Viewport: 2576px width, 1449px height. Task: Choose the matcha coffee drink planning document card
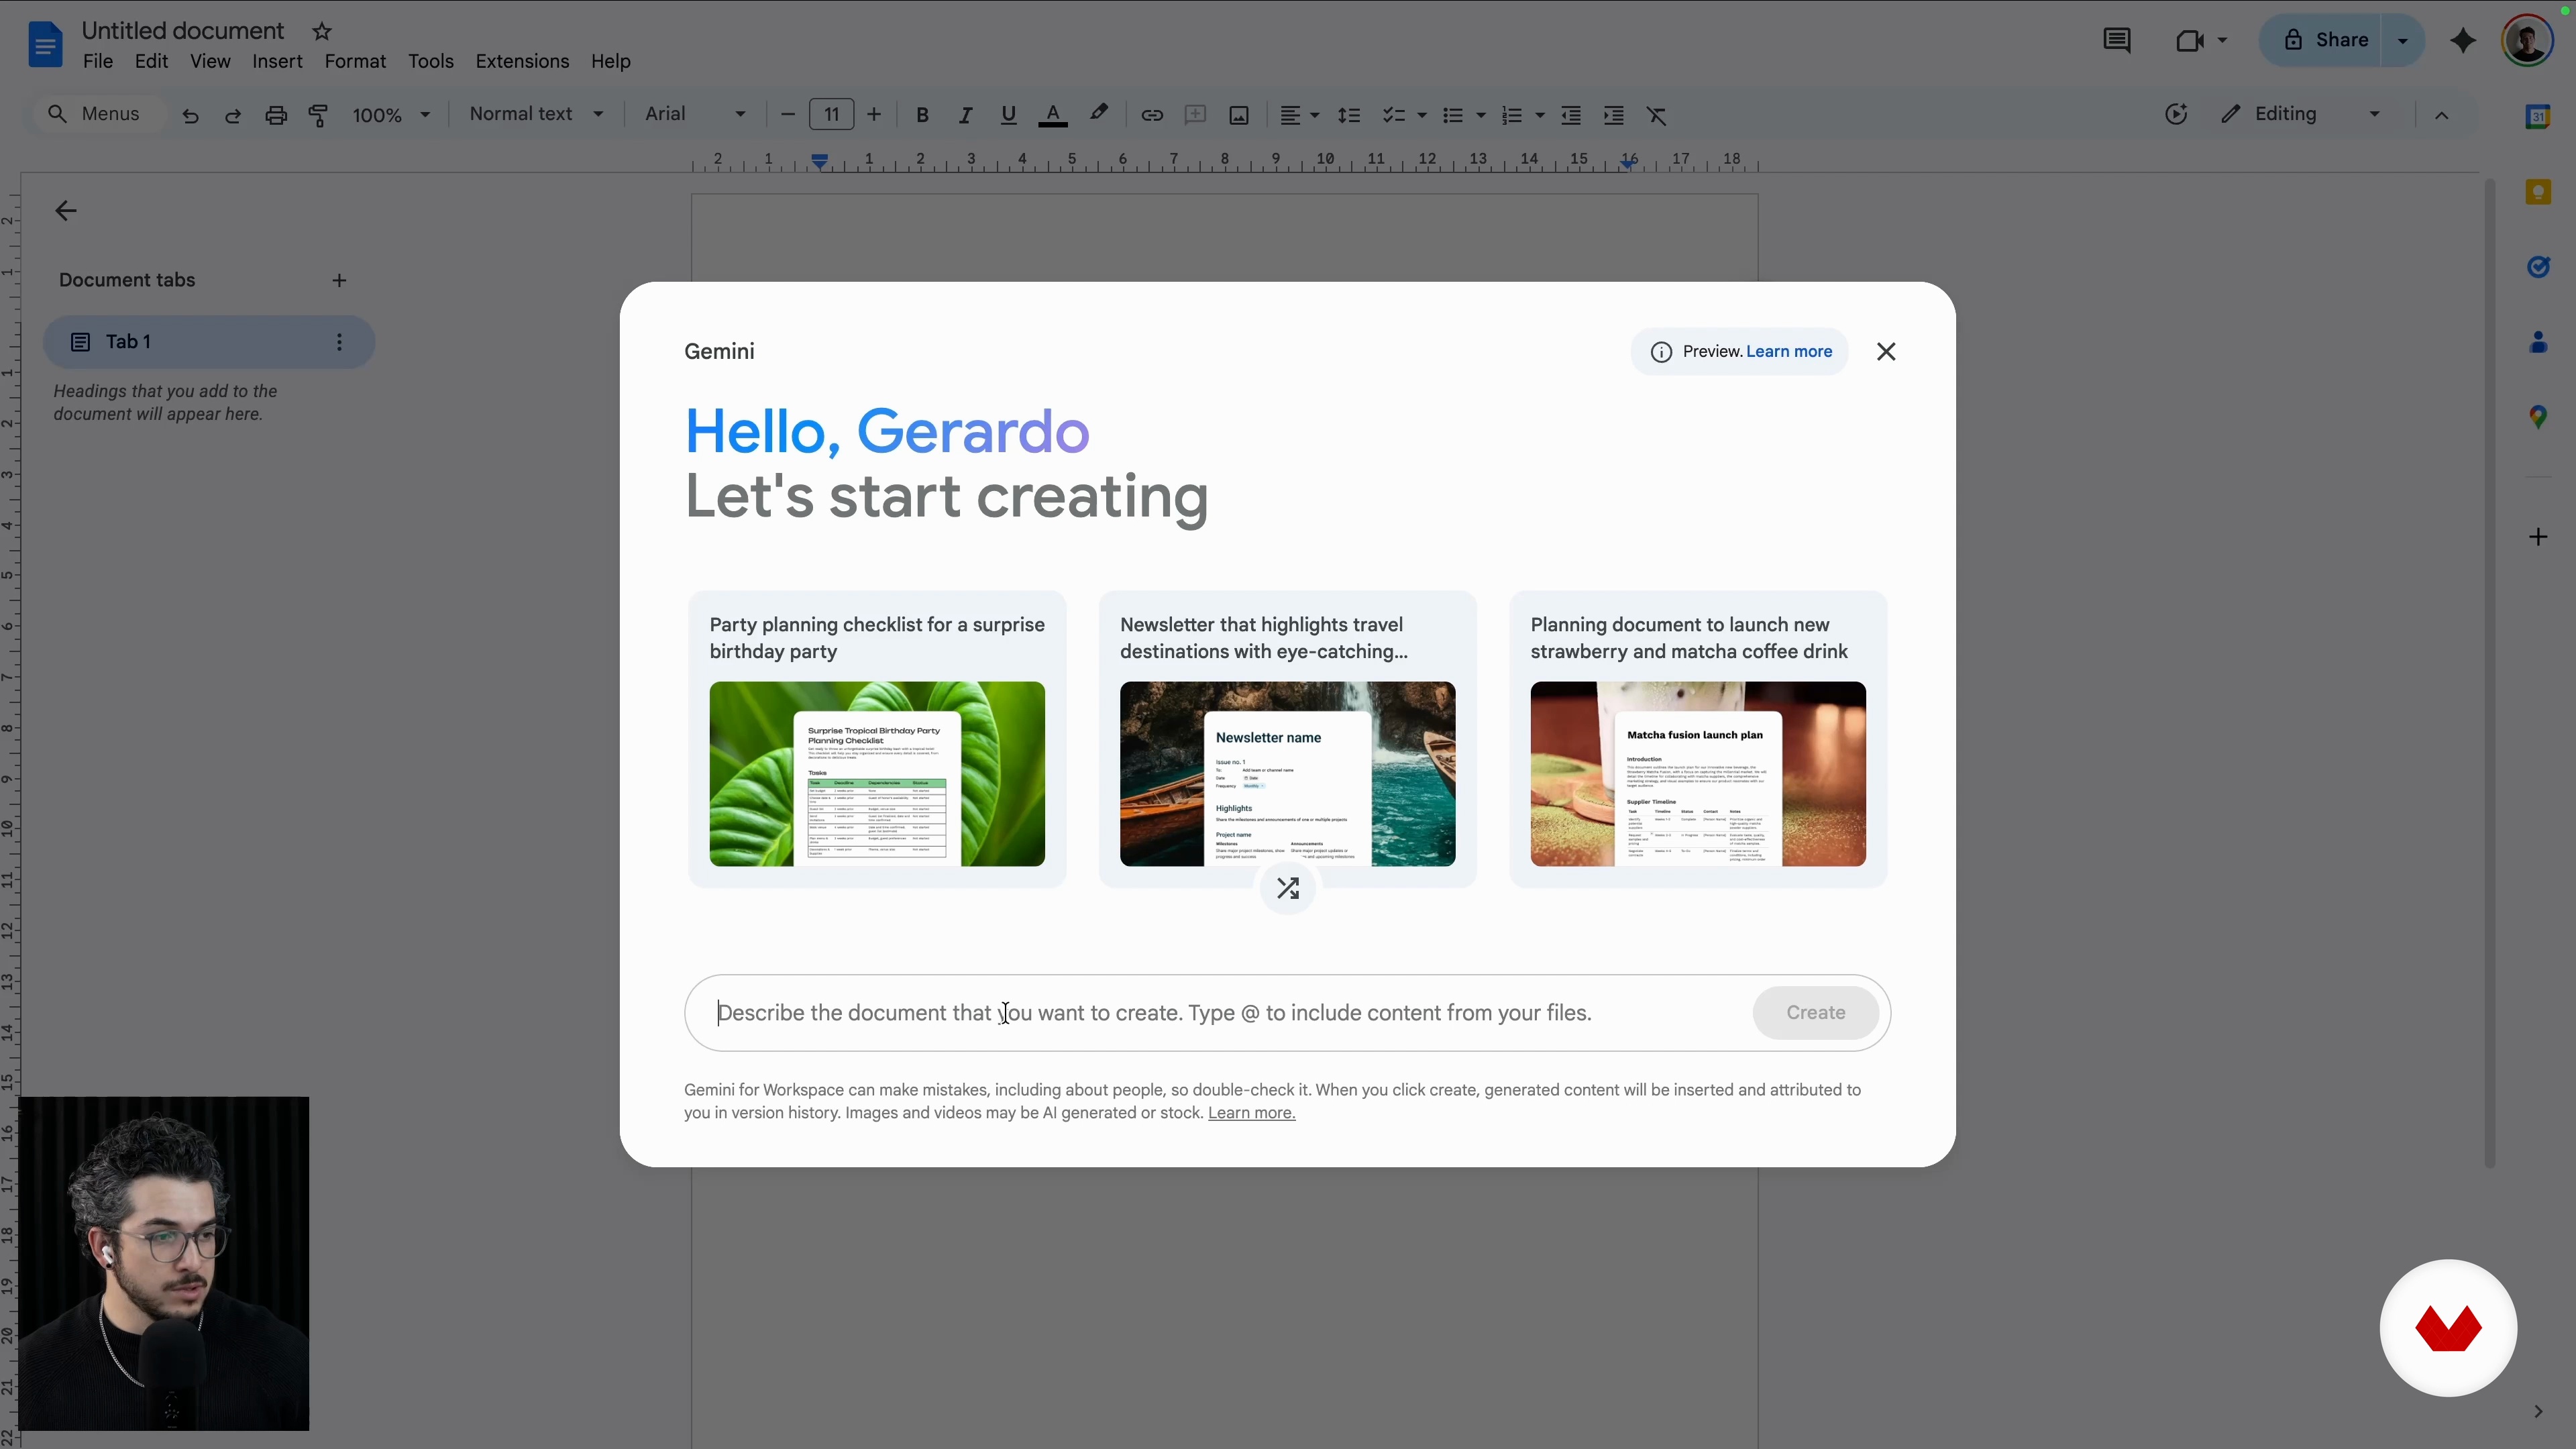(x=1698, y=739)
